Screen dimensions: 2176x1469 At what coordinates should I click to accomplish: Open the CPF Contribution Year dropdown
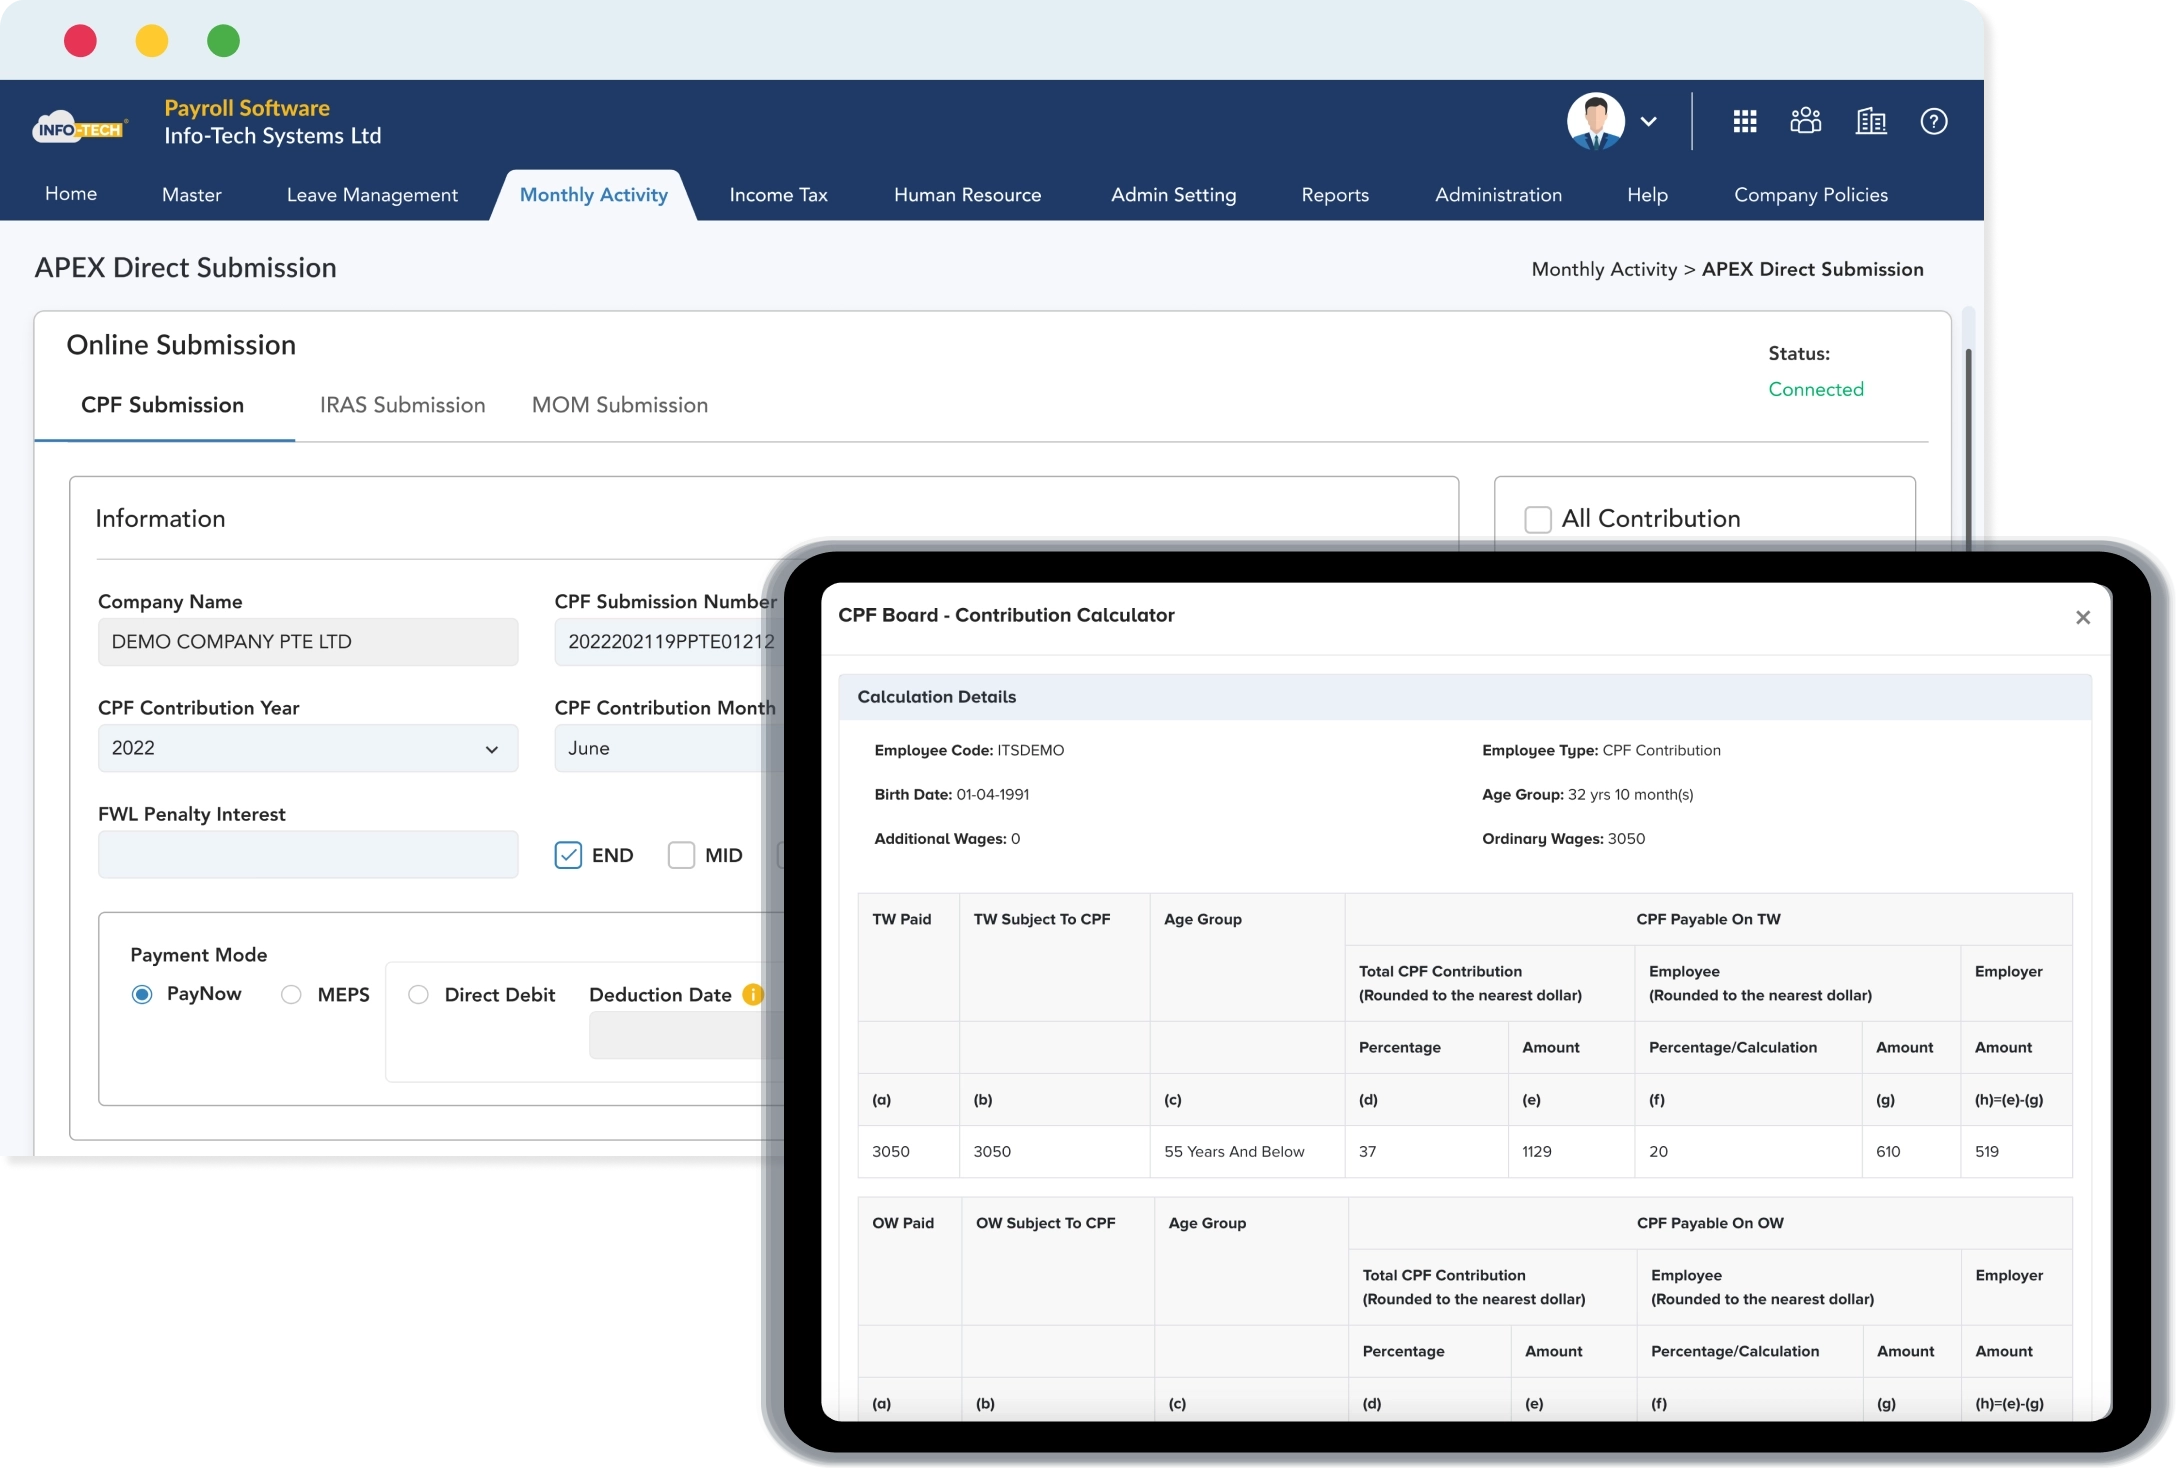pyautogui.click(x=307, y=748)
